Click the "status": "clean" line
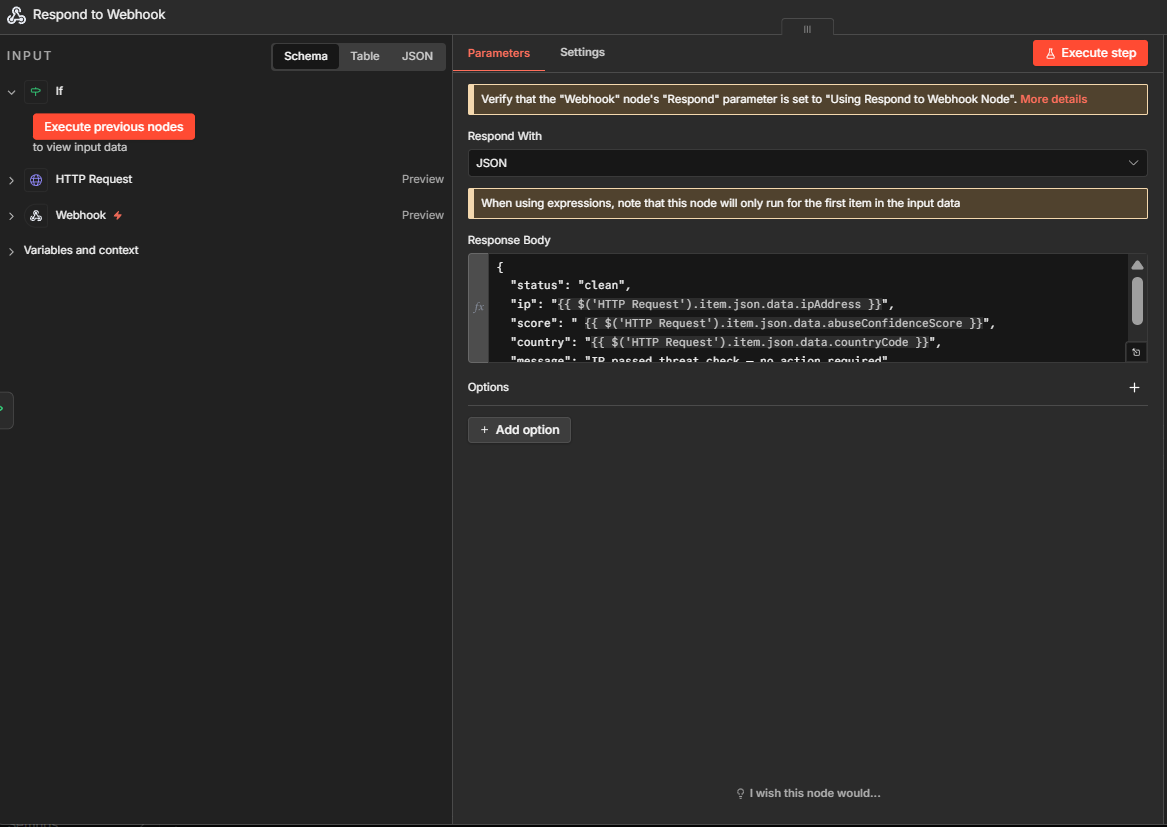Viewport: 1167px width, 827px height. tap(570, 285)
